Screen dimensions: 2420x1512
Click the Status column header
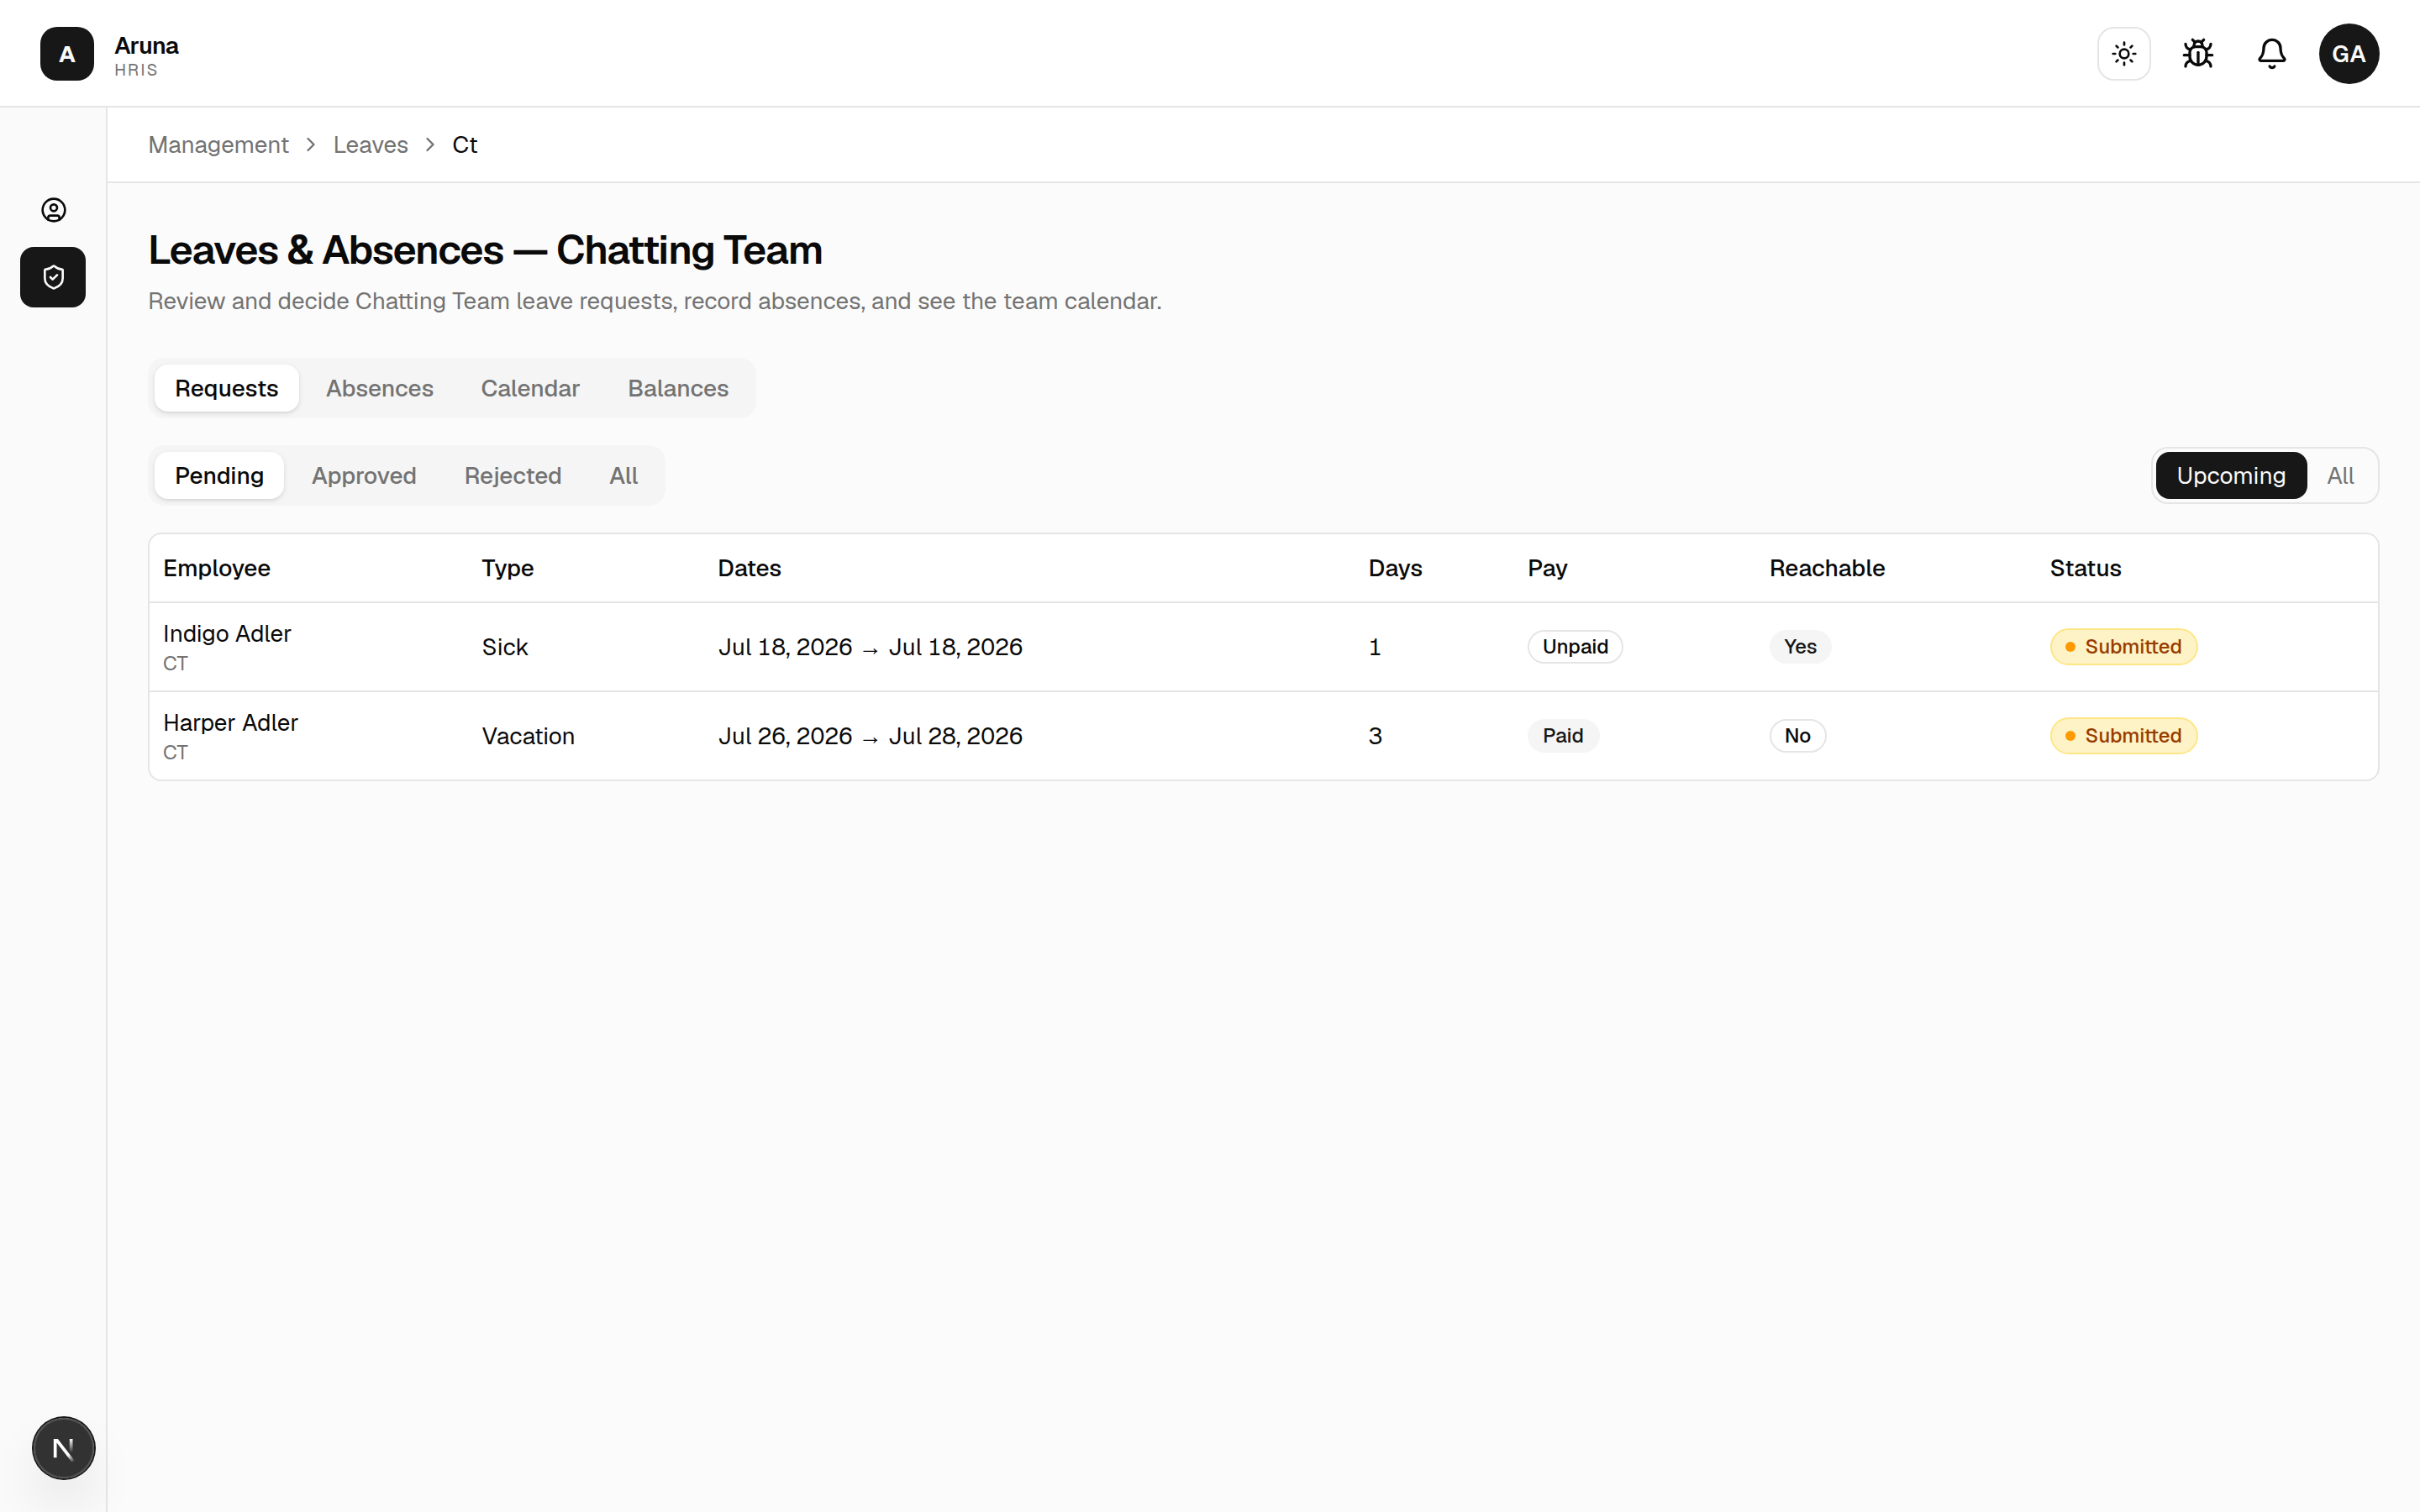point(2085,568)
